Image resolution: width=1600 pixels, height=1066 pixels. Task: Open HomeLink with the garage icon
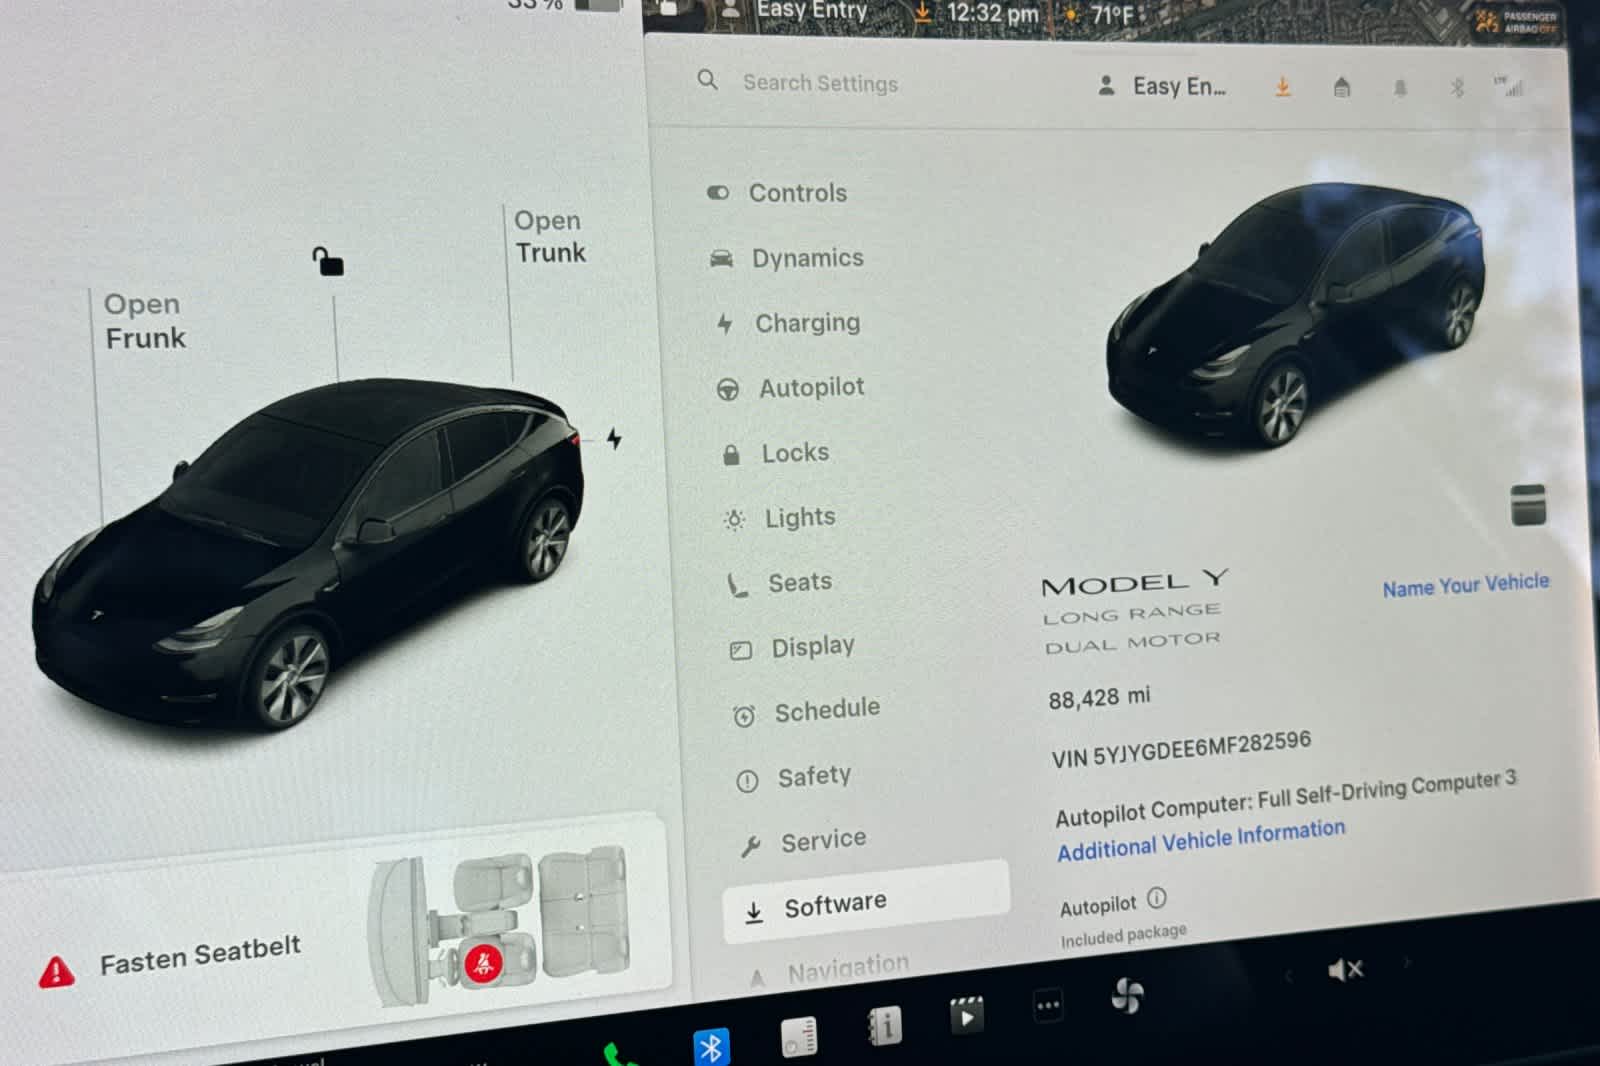pyautogui.click(x=1340, y=88)
